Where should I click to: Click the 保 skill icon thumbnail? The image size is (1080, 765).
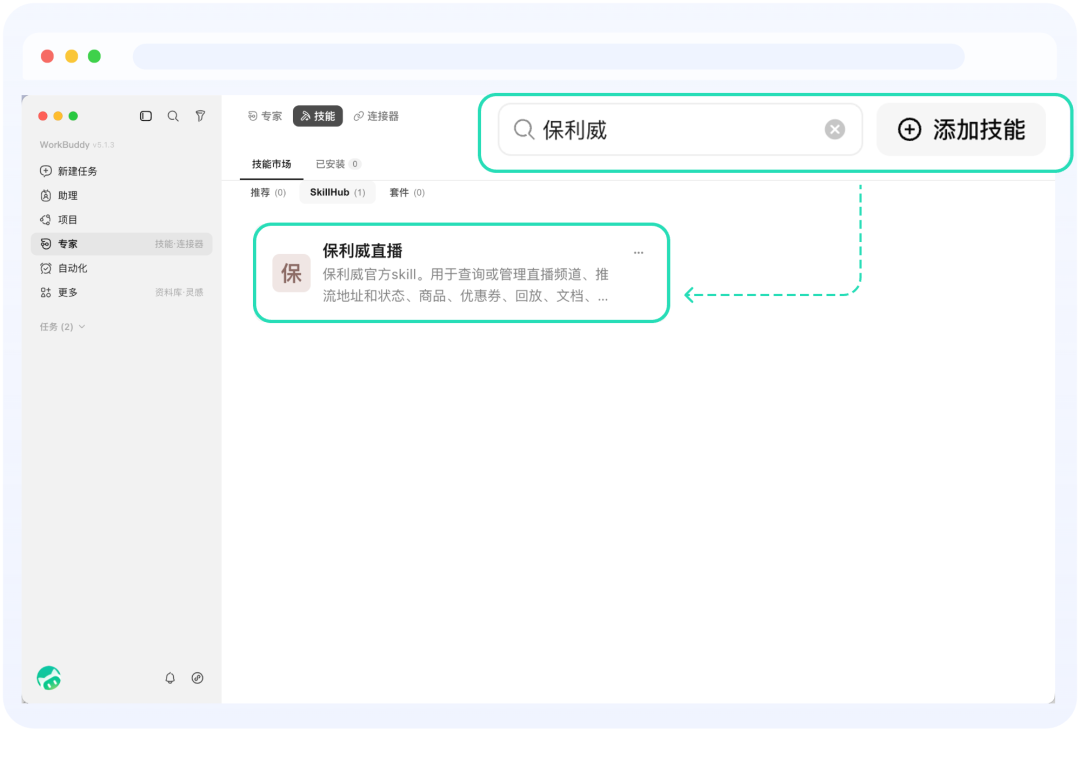[x=291, y=273]
